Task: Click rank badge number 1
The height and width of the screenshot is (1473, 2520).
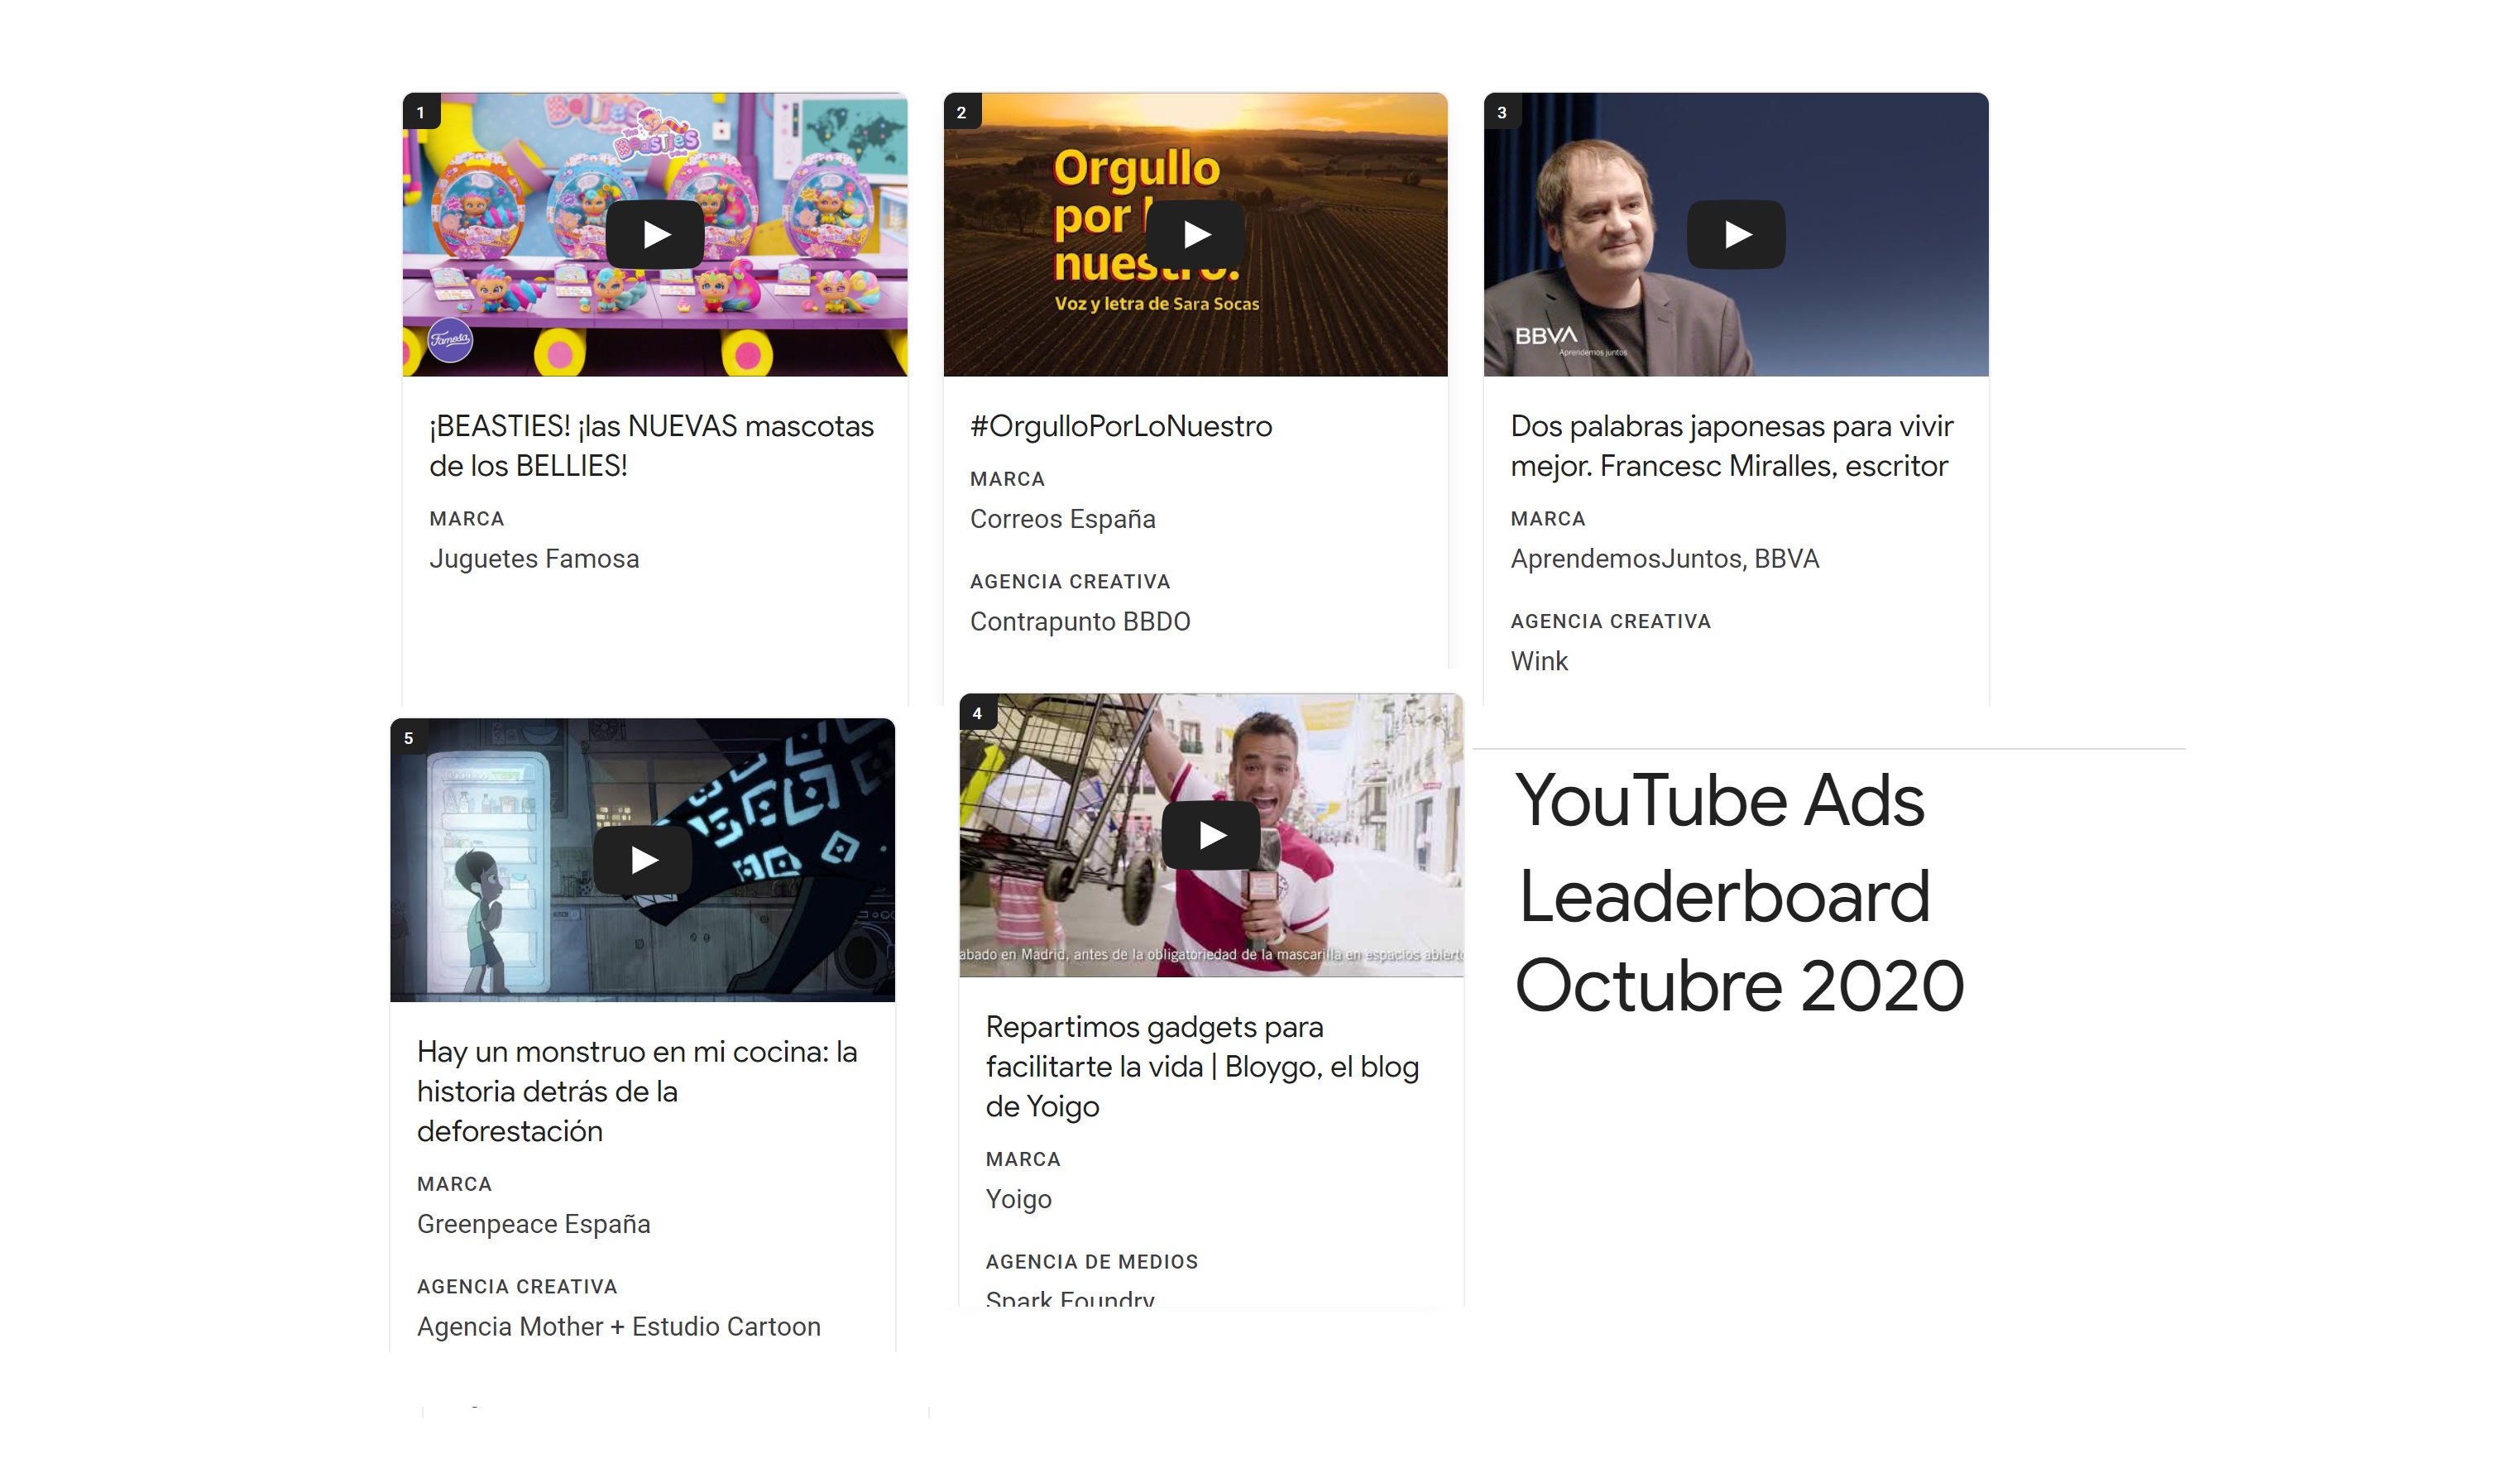Action: 421,112
